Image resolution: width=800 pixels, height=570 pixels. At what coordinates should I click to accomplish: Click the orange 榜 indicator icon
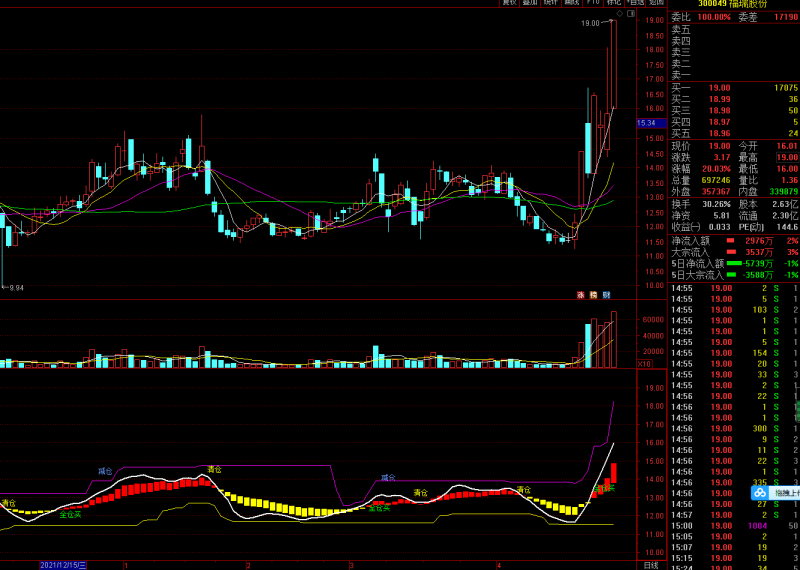(592, 295)
